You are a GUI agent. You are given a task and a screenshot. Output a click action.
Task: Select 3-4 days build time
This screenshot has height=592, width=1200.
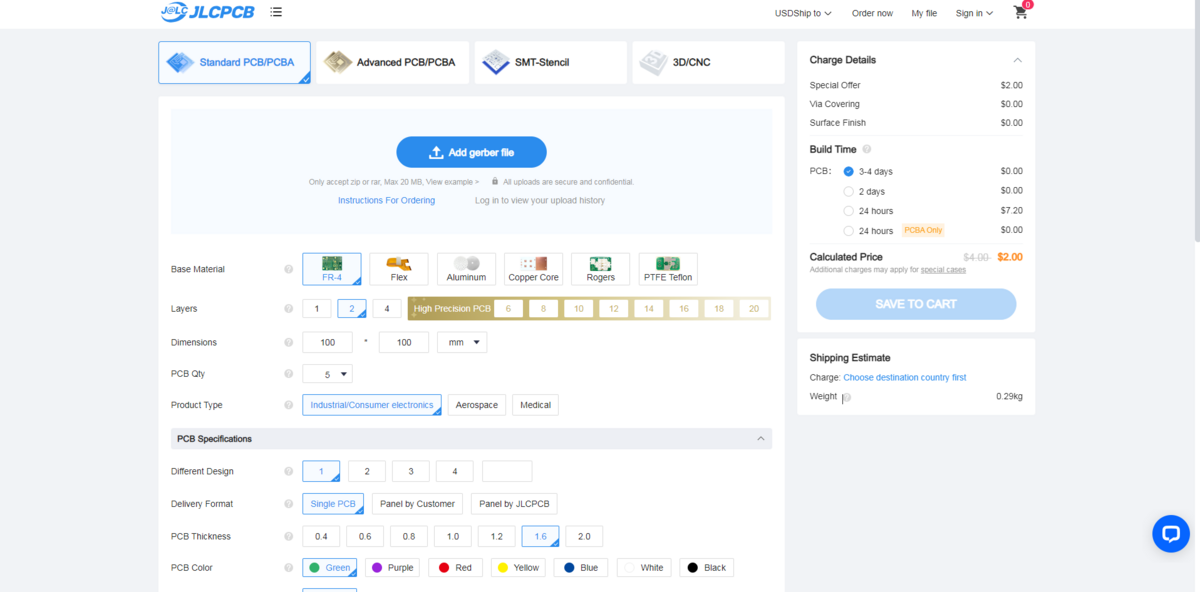[849, 171]
